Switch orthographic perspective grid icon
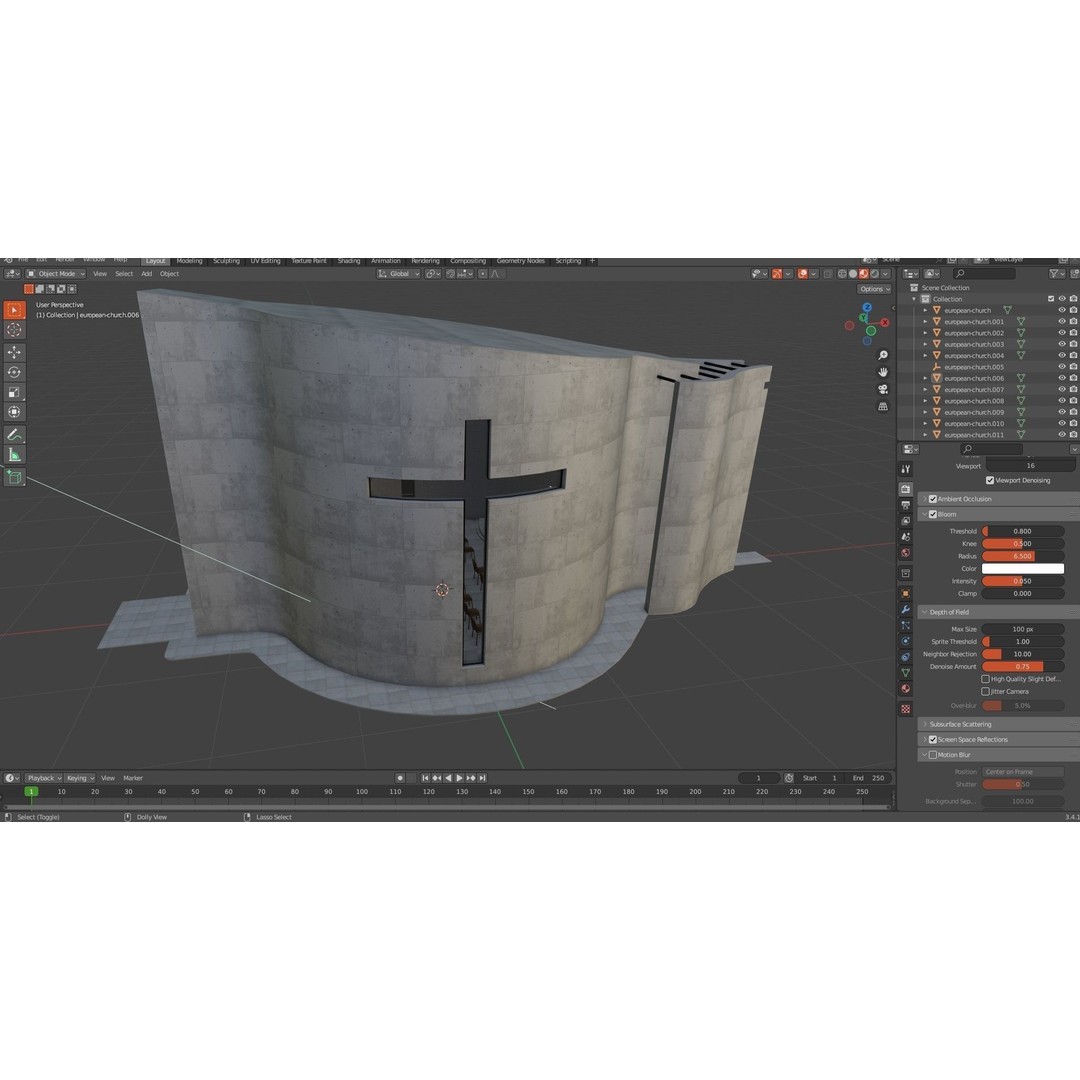 pyautogui.click(x=882, y=406)
